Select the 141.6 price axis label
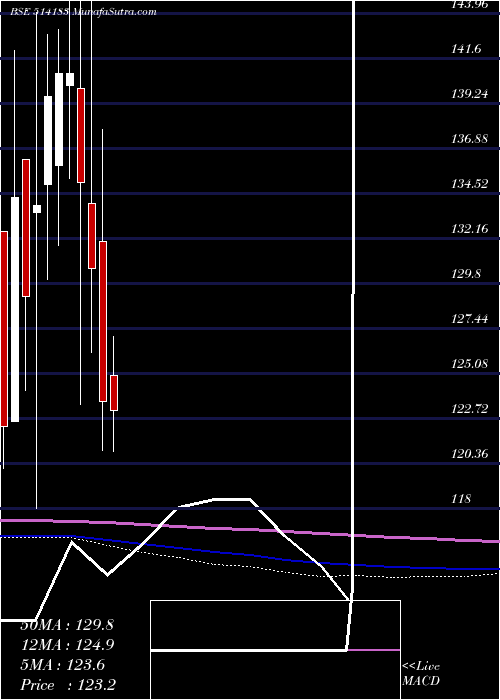The width and height of the screenshot is (500, 700). tap(466, 49)
